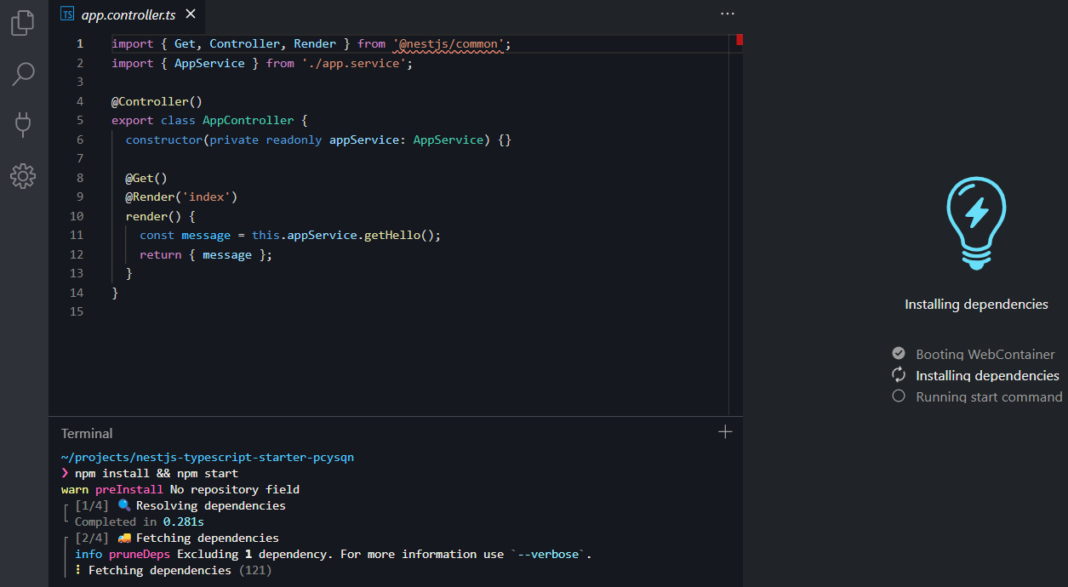
Task: Open the ellipsis overflow menu
Action: tap(727, 13)
